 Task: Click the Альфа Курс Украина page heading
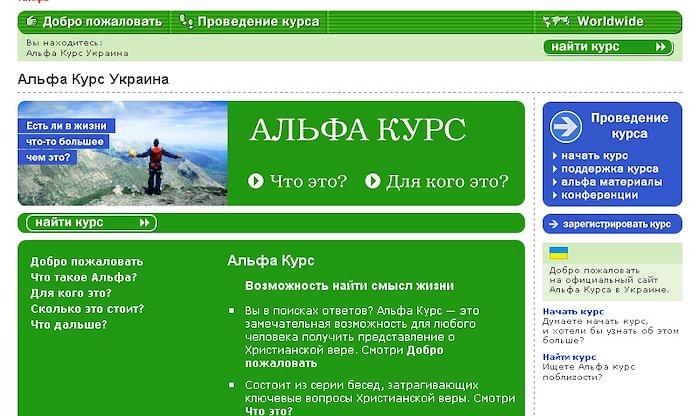(x=93, y=79)
